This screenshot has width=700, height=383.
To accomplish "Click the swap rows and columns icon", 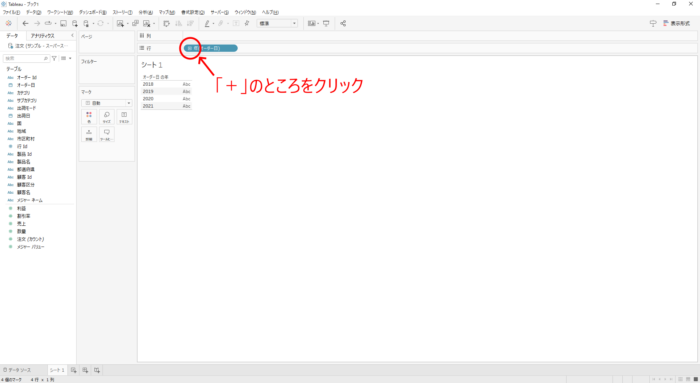I will (x=167, y=23).
